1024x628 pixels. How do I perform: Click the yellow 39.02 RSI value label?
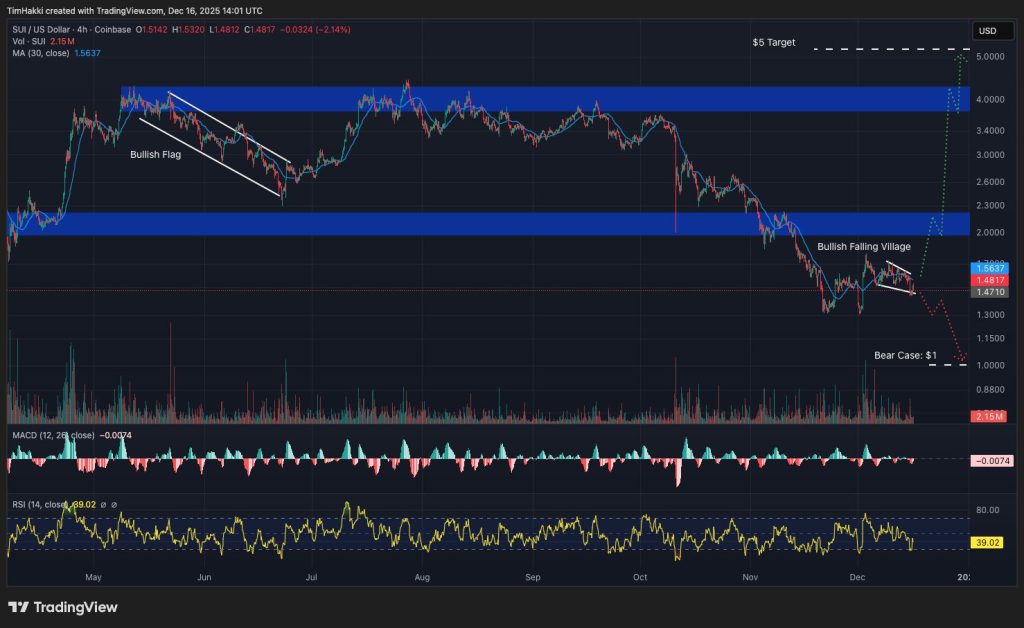987,541
